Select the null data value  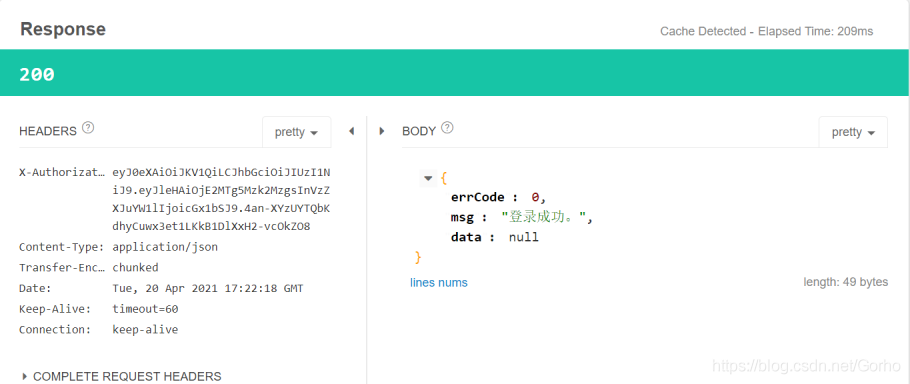[523, 237]
